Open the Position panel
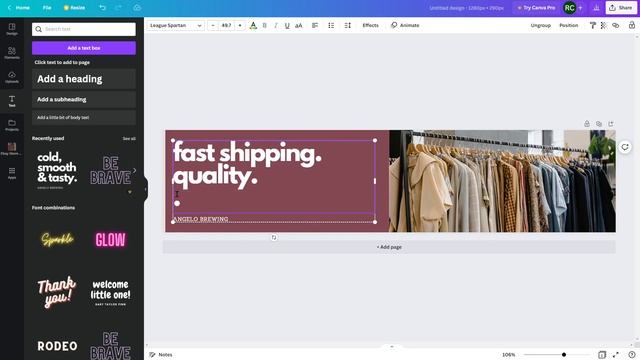The width and height of the screenshot is (640, 360). coord(569,25)
